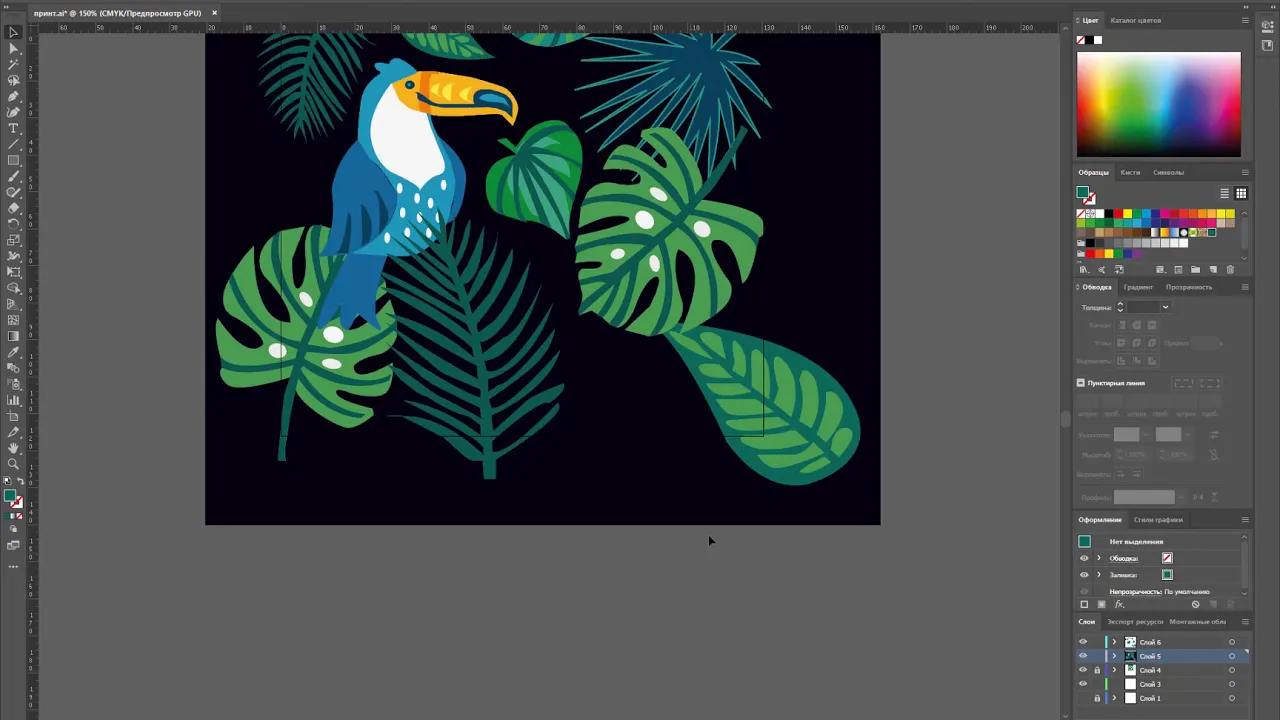This screenshot has height=720, width=1280.
Task: Toggle visibility of Заливка appearance attribute
Action: click(1084, 575)
